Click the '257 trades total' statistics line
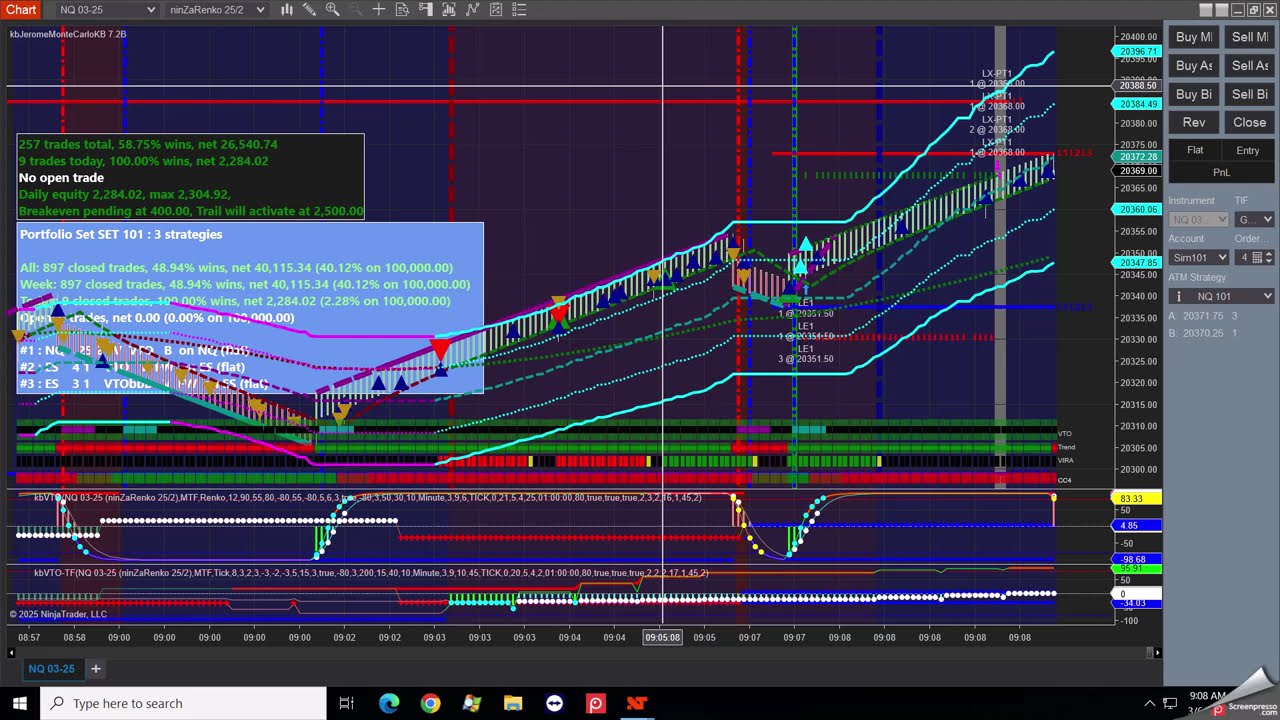The height and width of the screenshot is (720, 1280). (148, 144)
